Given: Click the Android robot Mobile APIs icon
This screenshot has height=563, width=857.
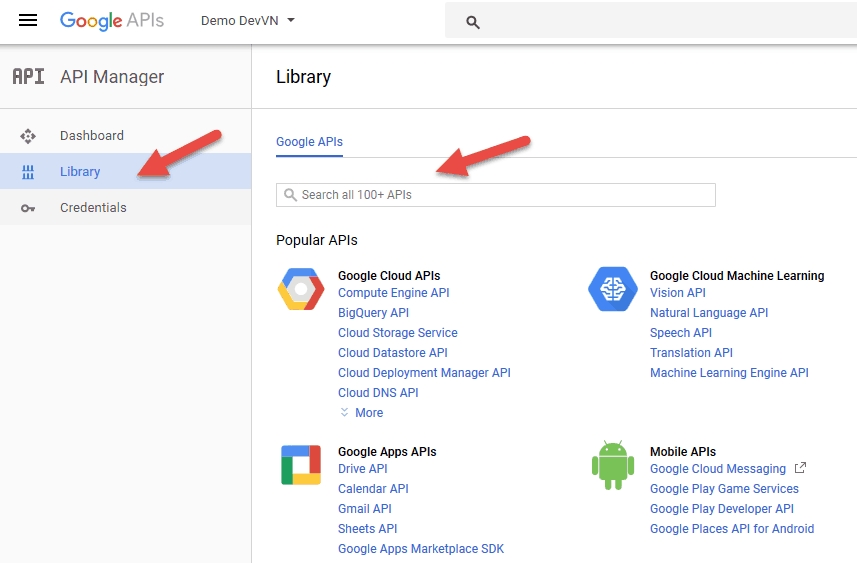Looking at the screenshot, I should 613,465.
